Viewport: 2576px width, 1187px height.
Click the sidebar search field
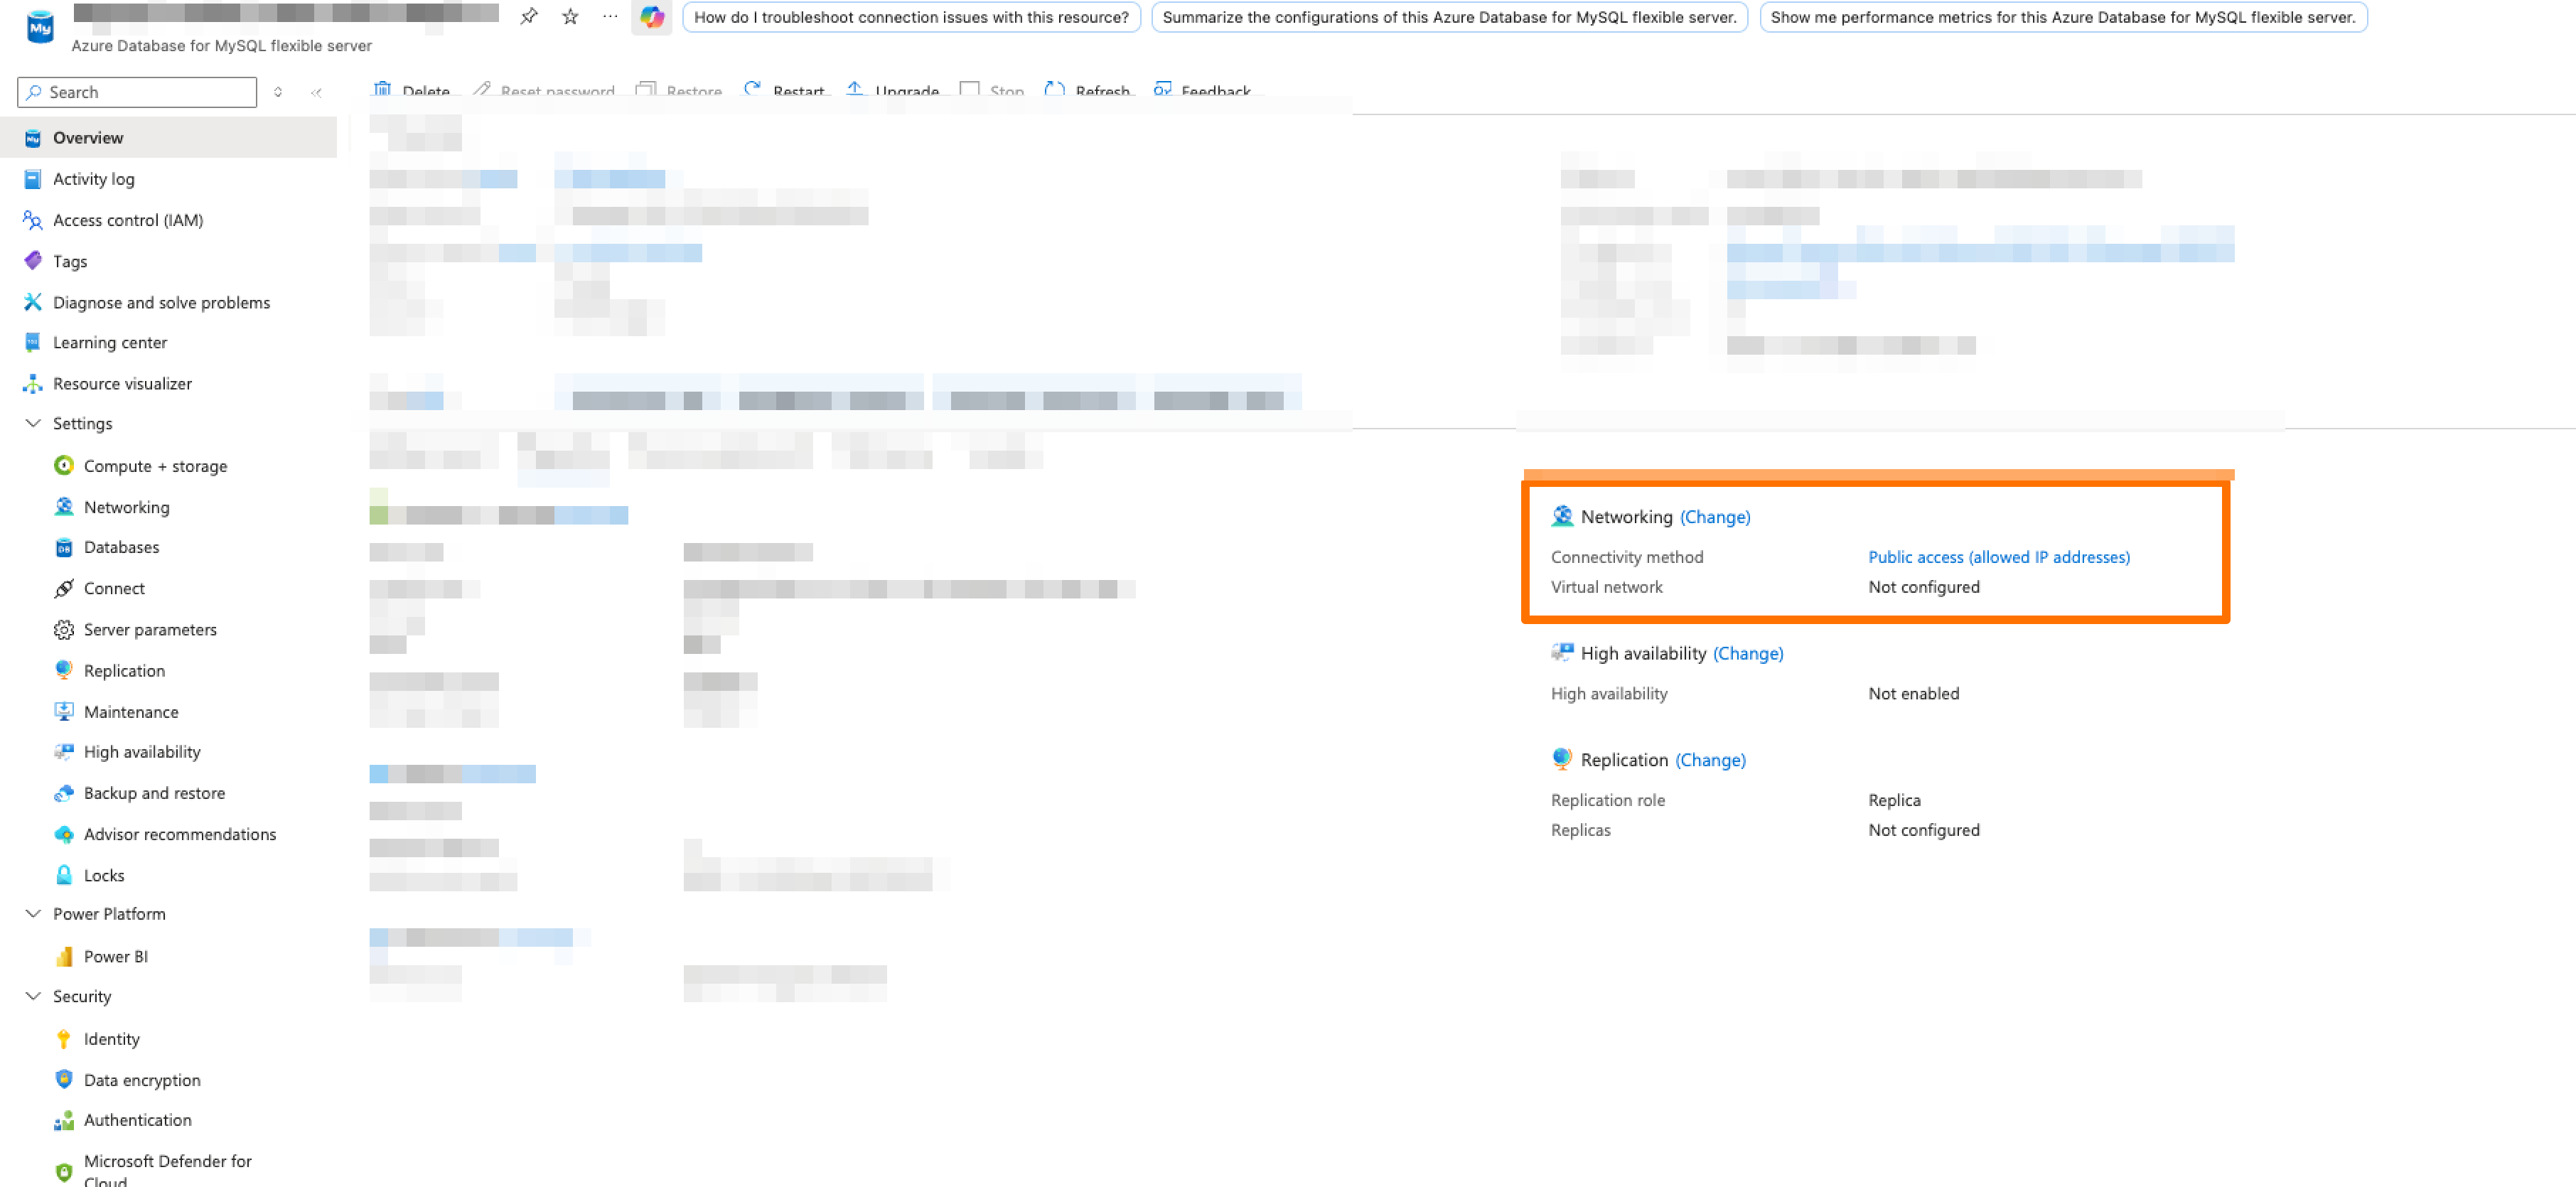tap(136, 91)
